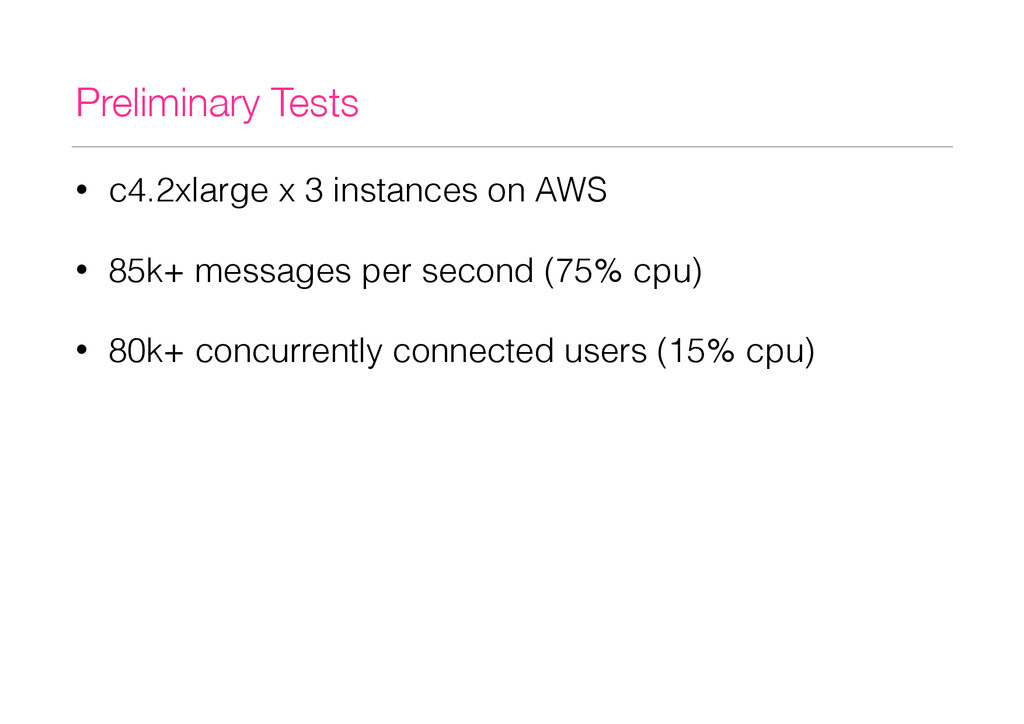Click the "Preliminary Tests" slide title

pos(217,104)
